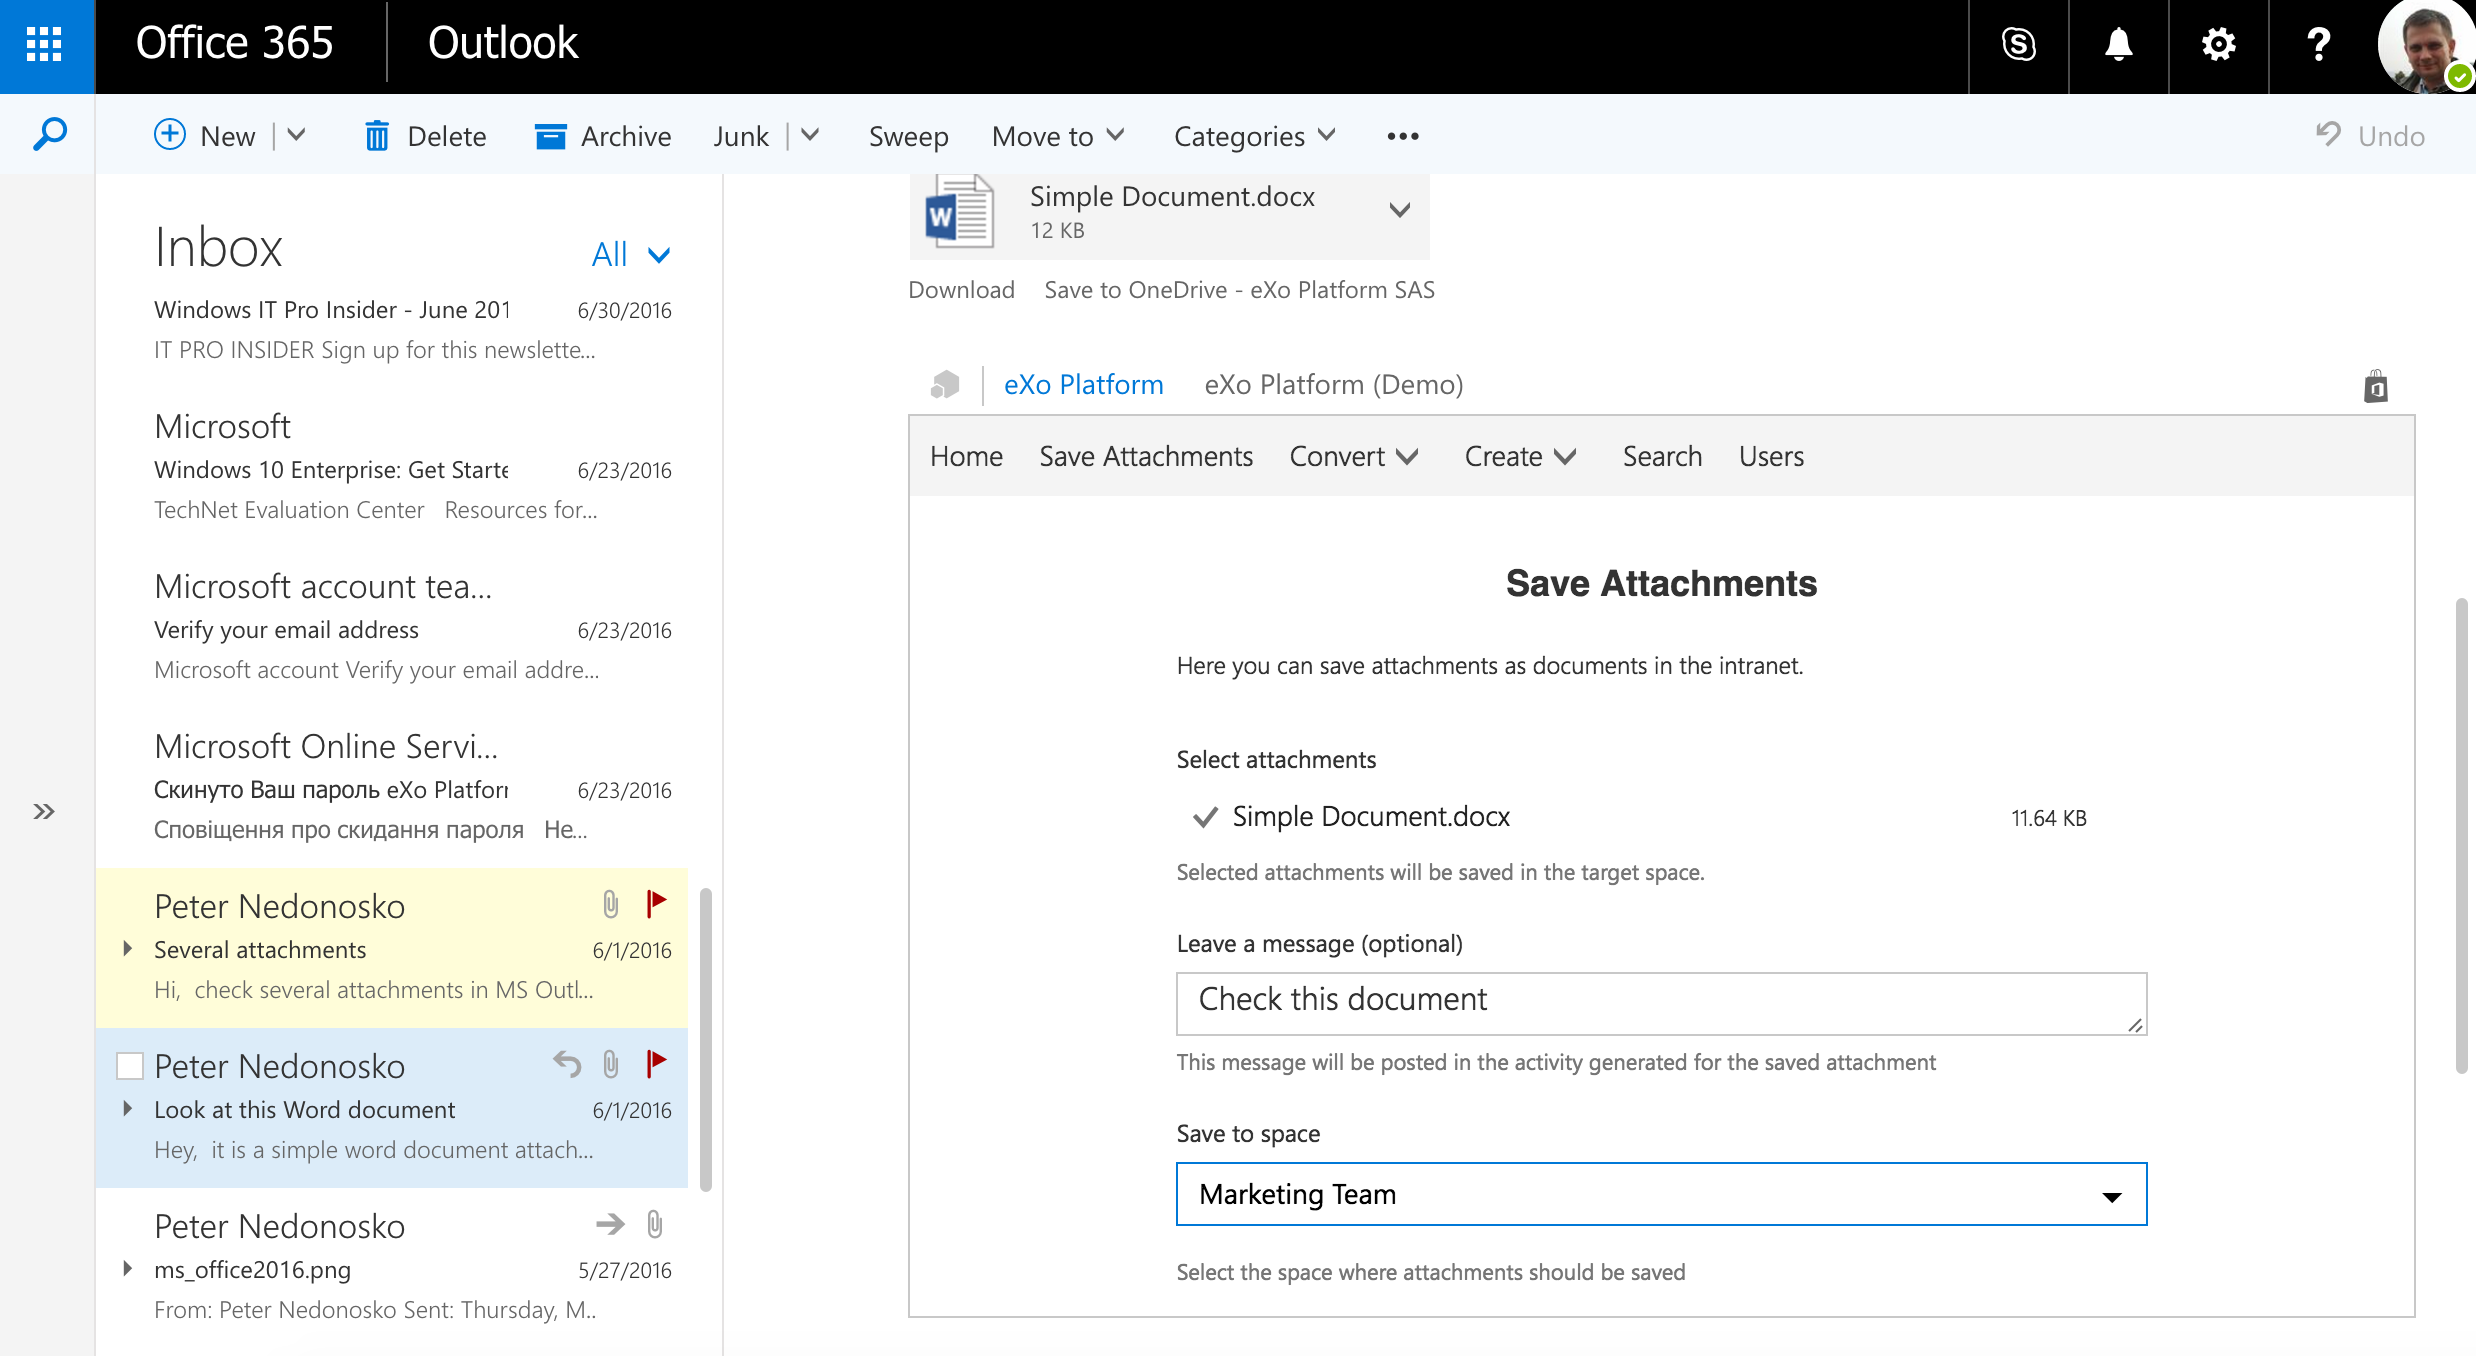Screen dimensions: 2476x1356
Task: Open the more actions ellipsis
Action: coord(1403,136)
